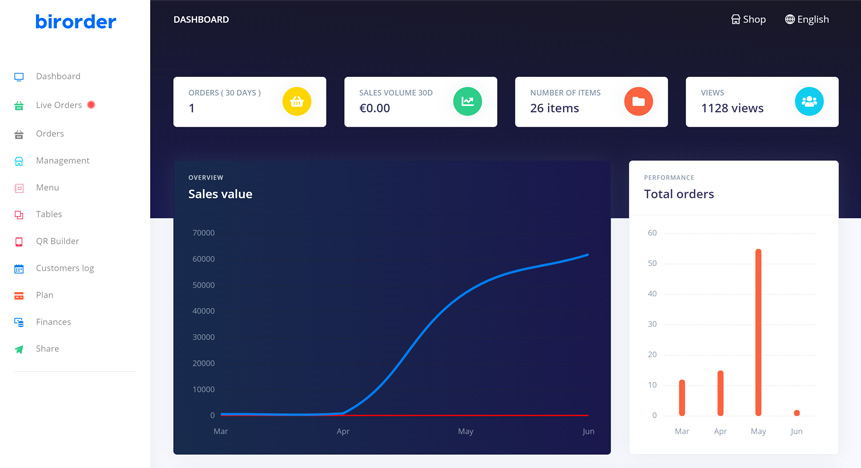Click the birorder logo

76,21
